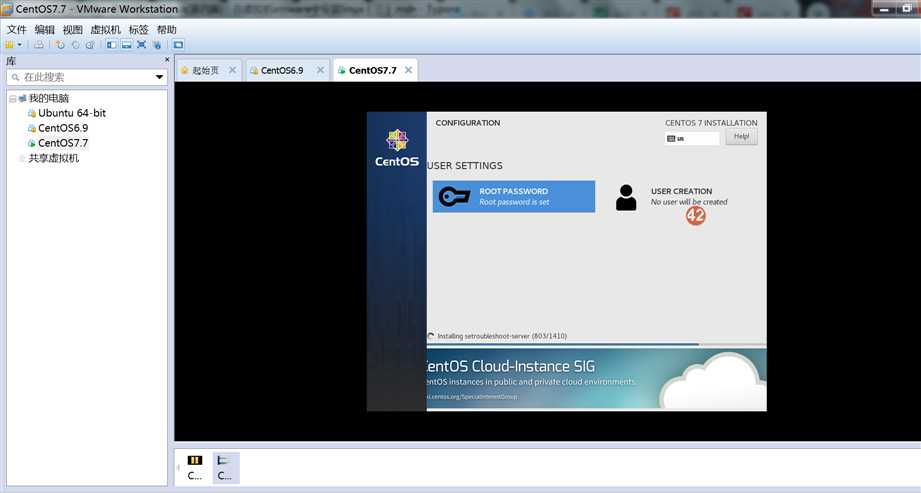Open the 帮助 menu
The width and height of the screenshot is (921, 493).
point(166,29)
